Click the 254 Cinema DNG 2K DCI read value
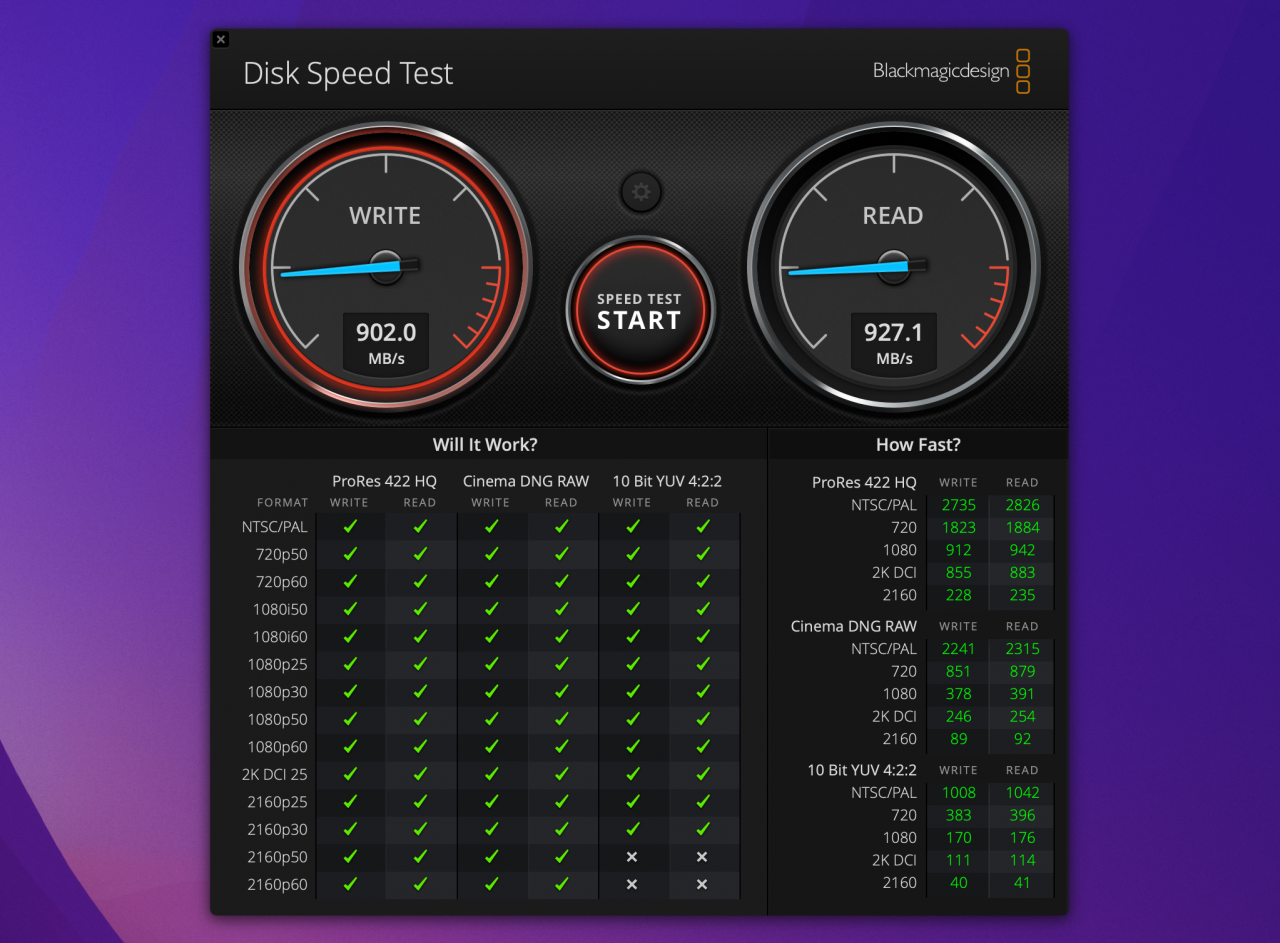The image size is (1280, 943). click(1022, 716)
